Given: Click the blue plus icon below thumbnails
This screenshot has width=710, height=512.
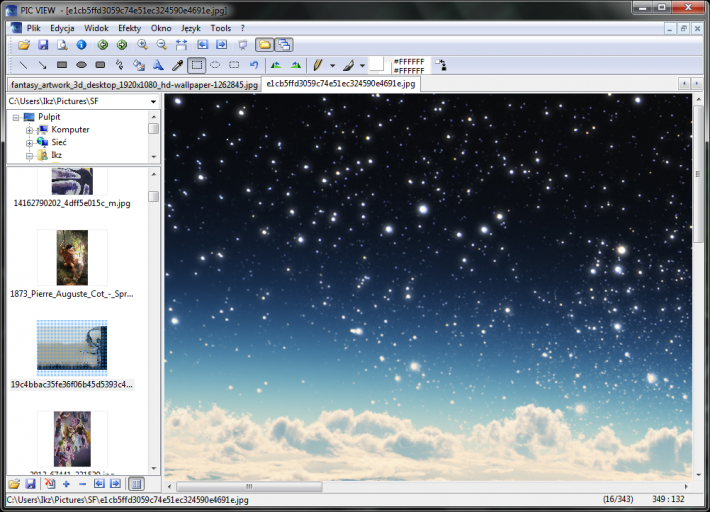Looking at the screenshot, I should pyautogui.click(x=66, y=484).
